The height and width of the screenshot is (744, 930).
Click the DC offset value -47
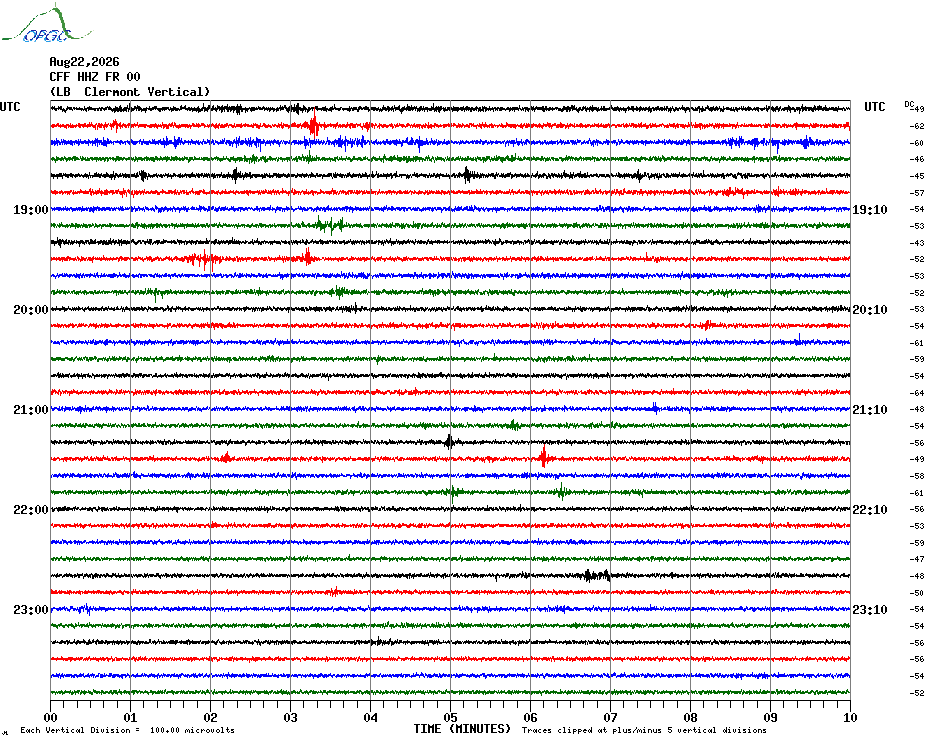(x=917, y=559)
